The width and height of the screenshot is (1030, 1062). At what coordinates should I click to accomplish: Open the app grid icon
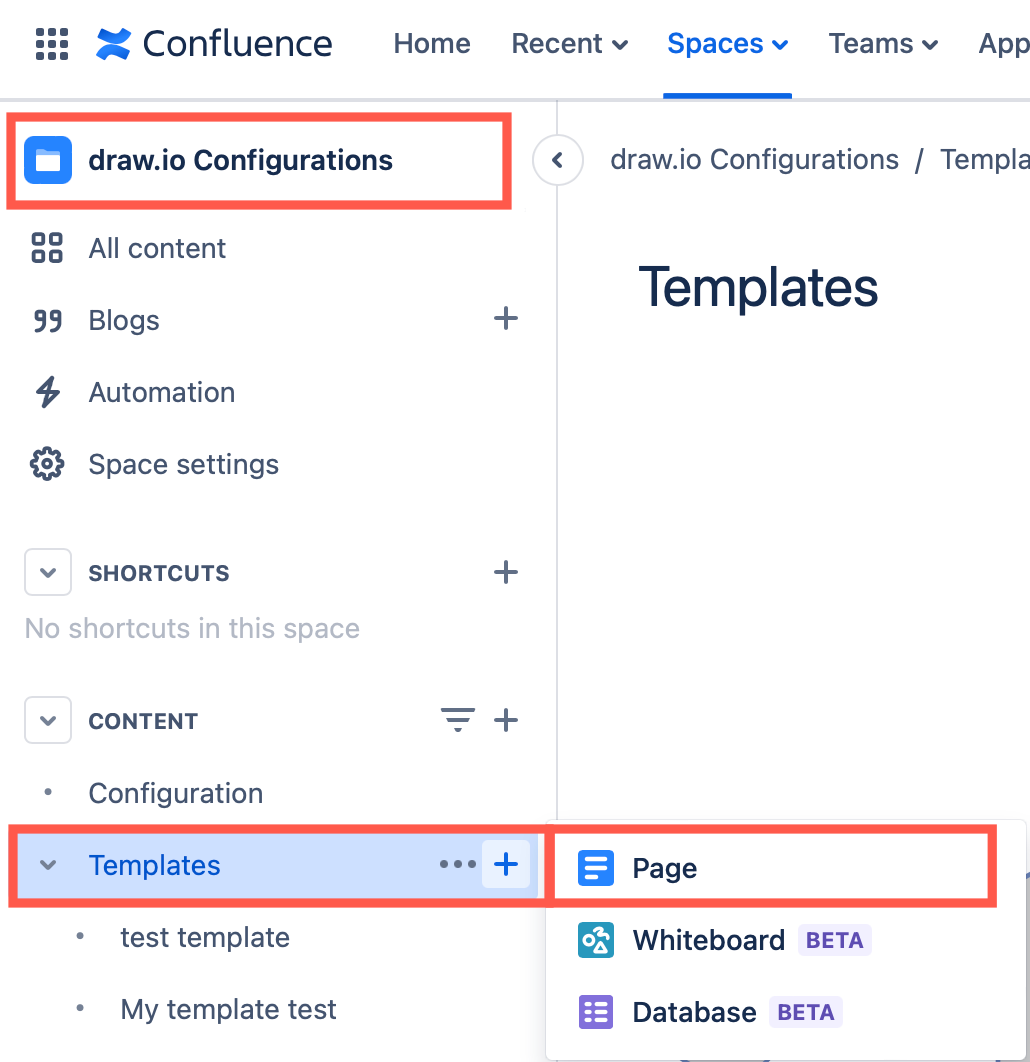click(51, 43)
